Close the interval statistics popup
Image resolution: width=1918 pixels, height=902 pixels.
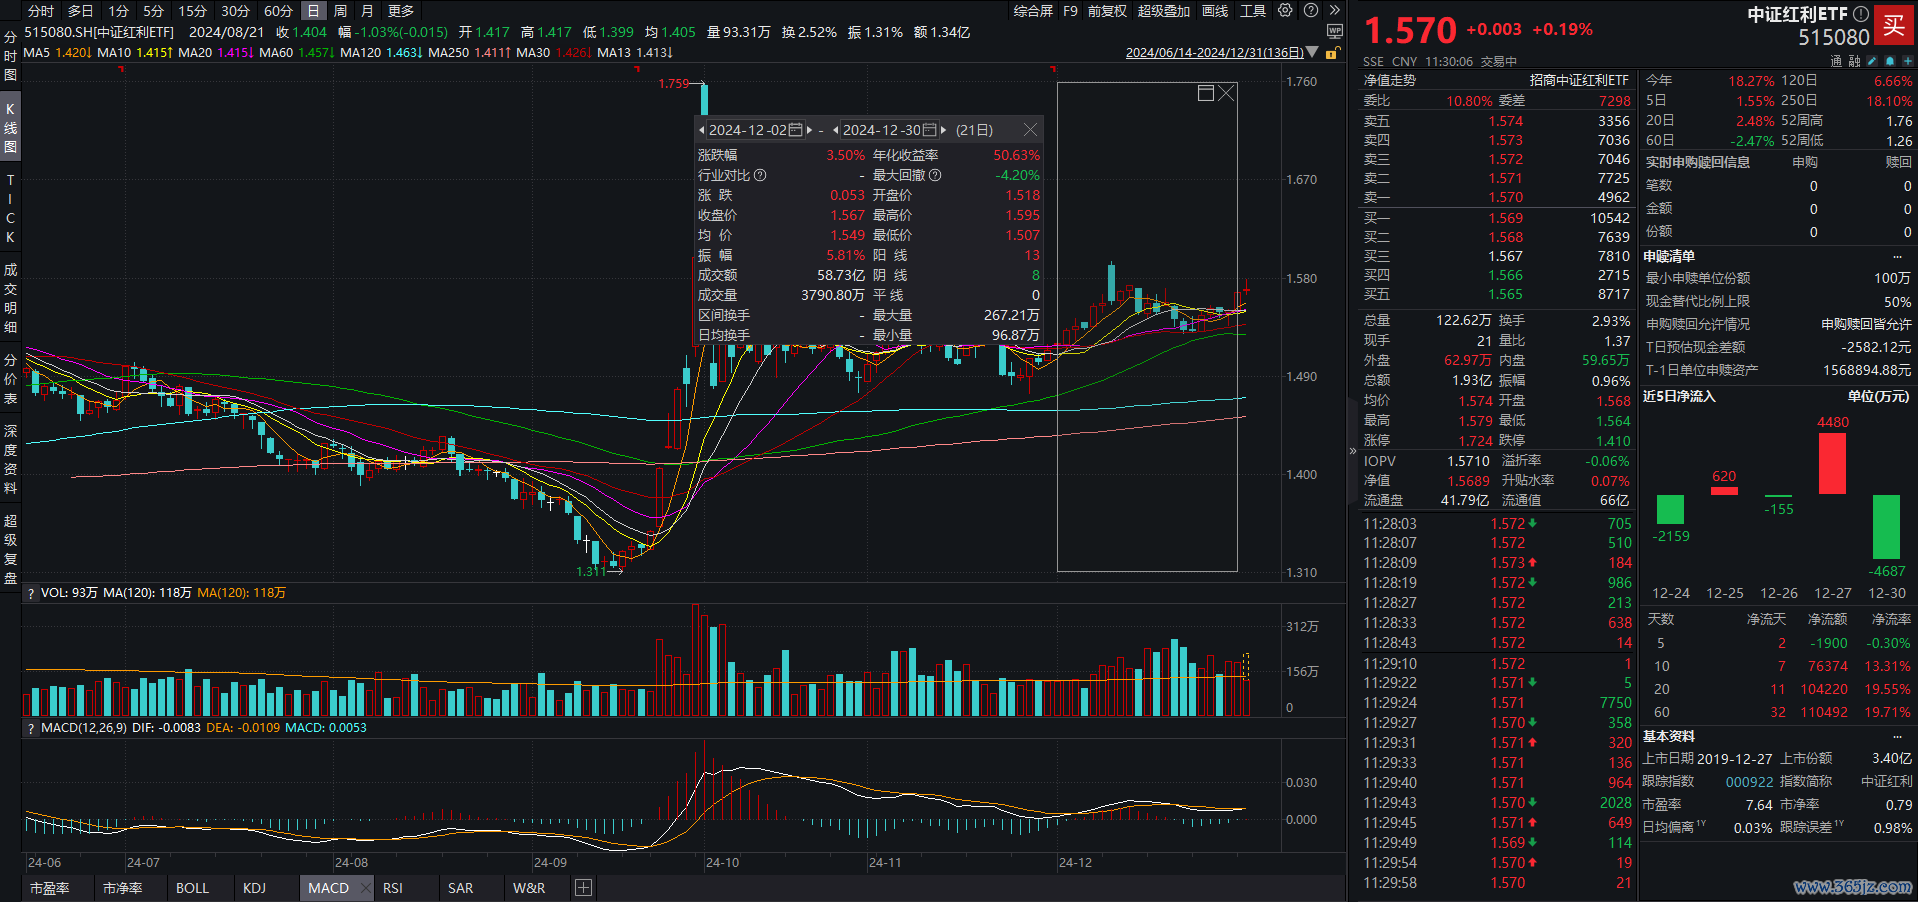(x=1030, y=130)
